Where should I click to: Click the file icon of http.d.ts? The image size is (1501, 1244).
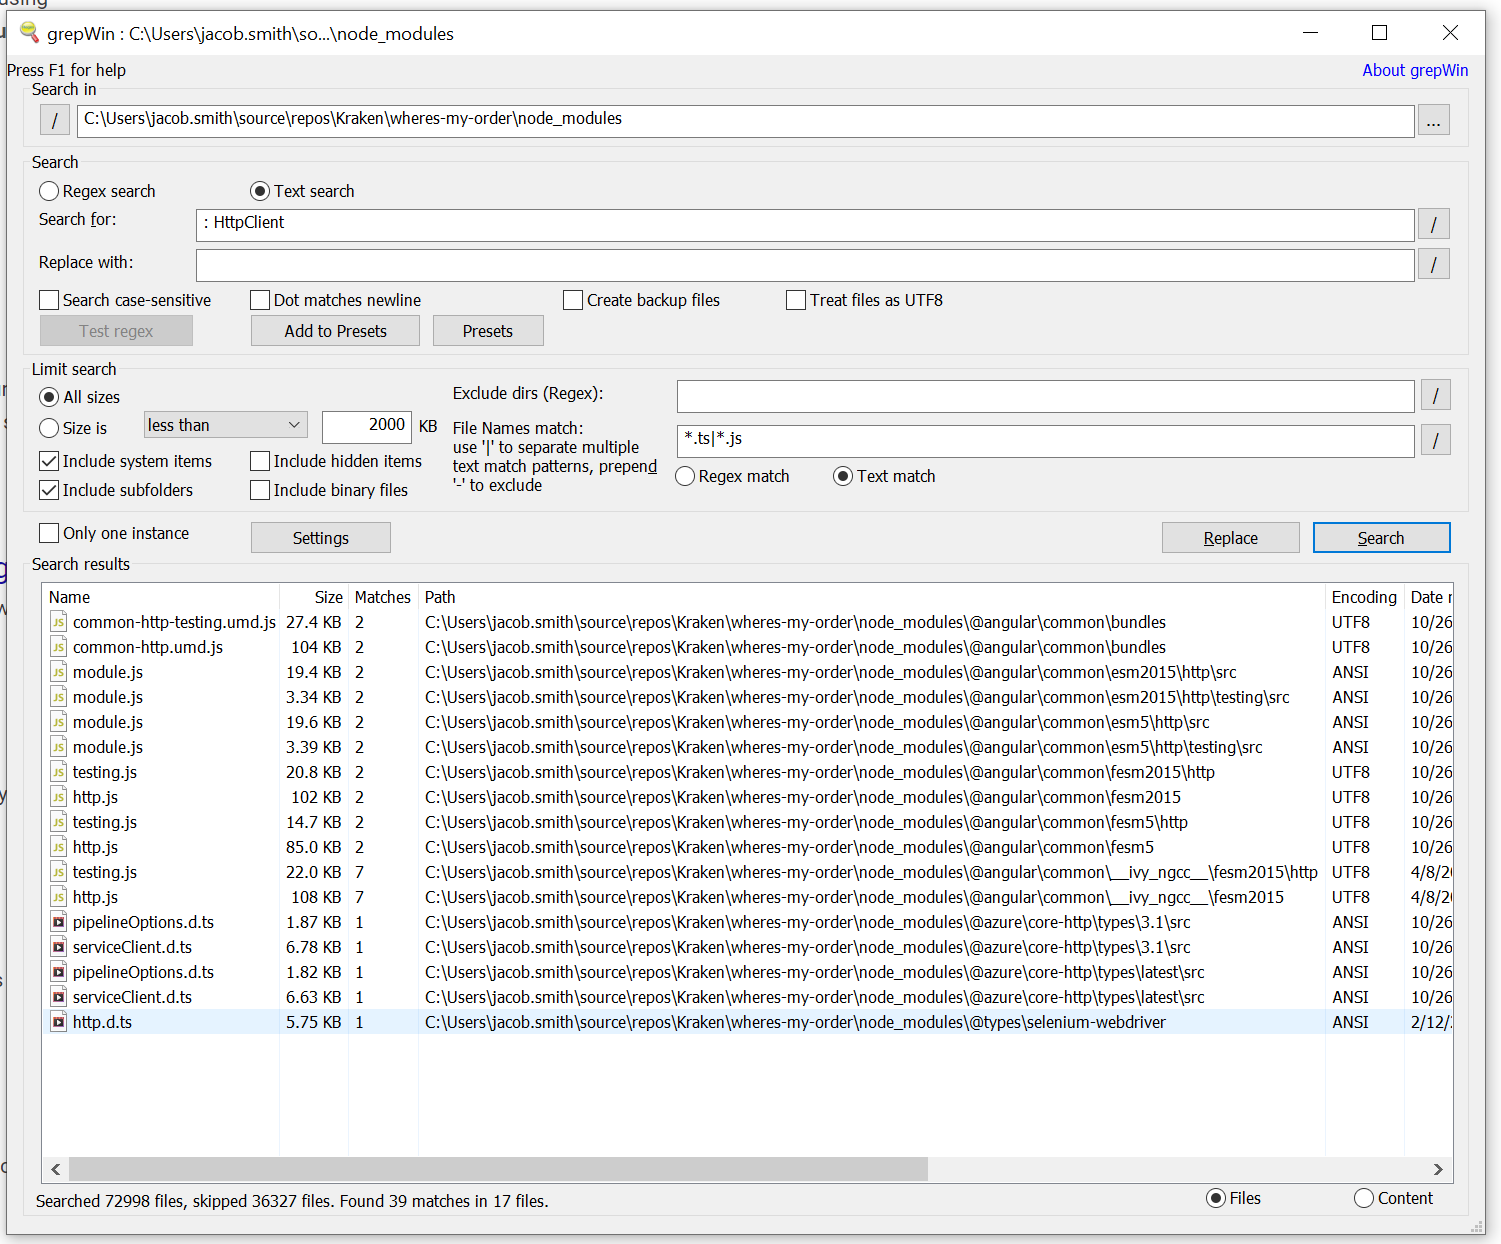59,1022
